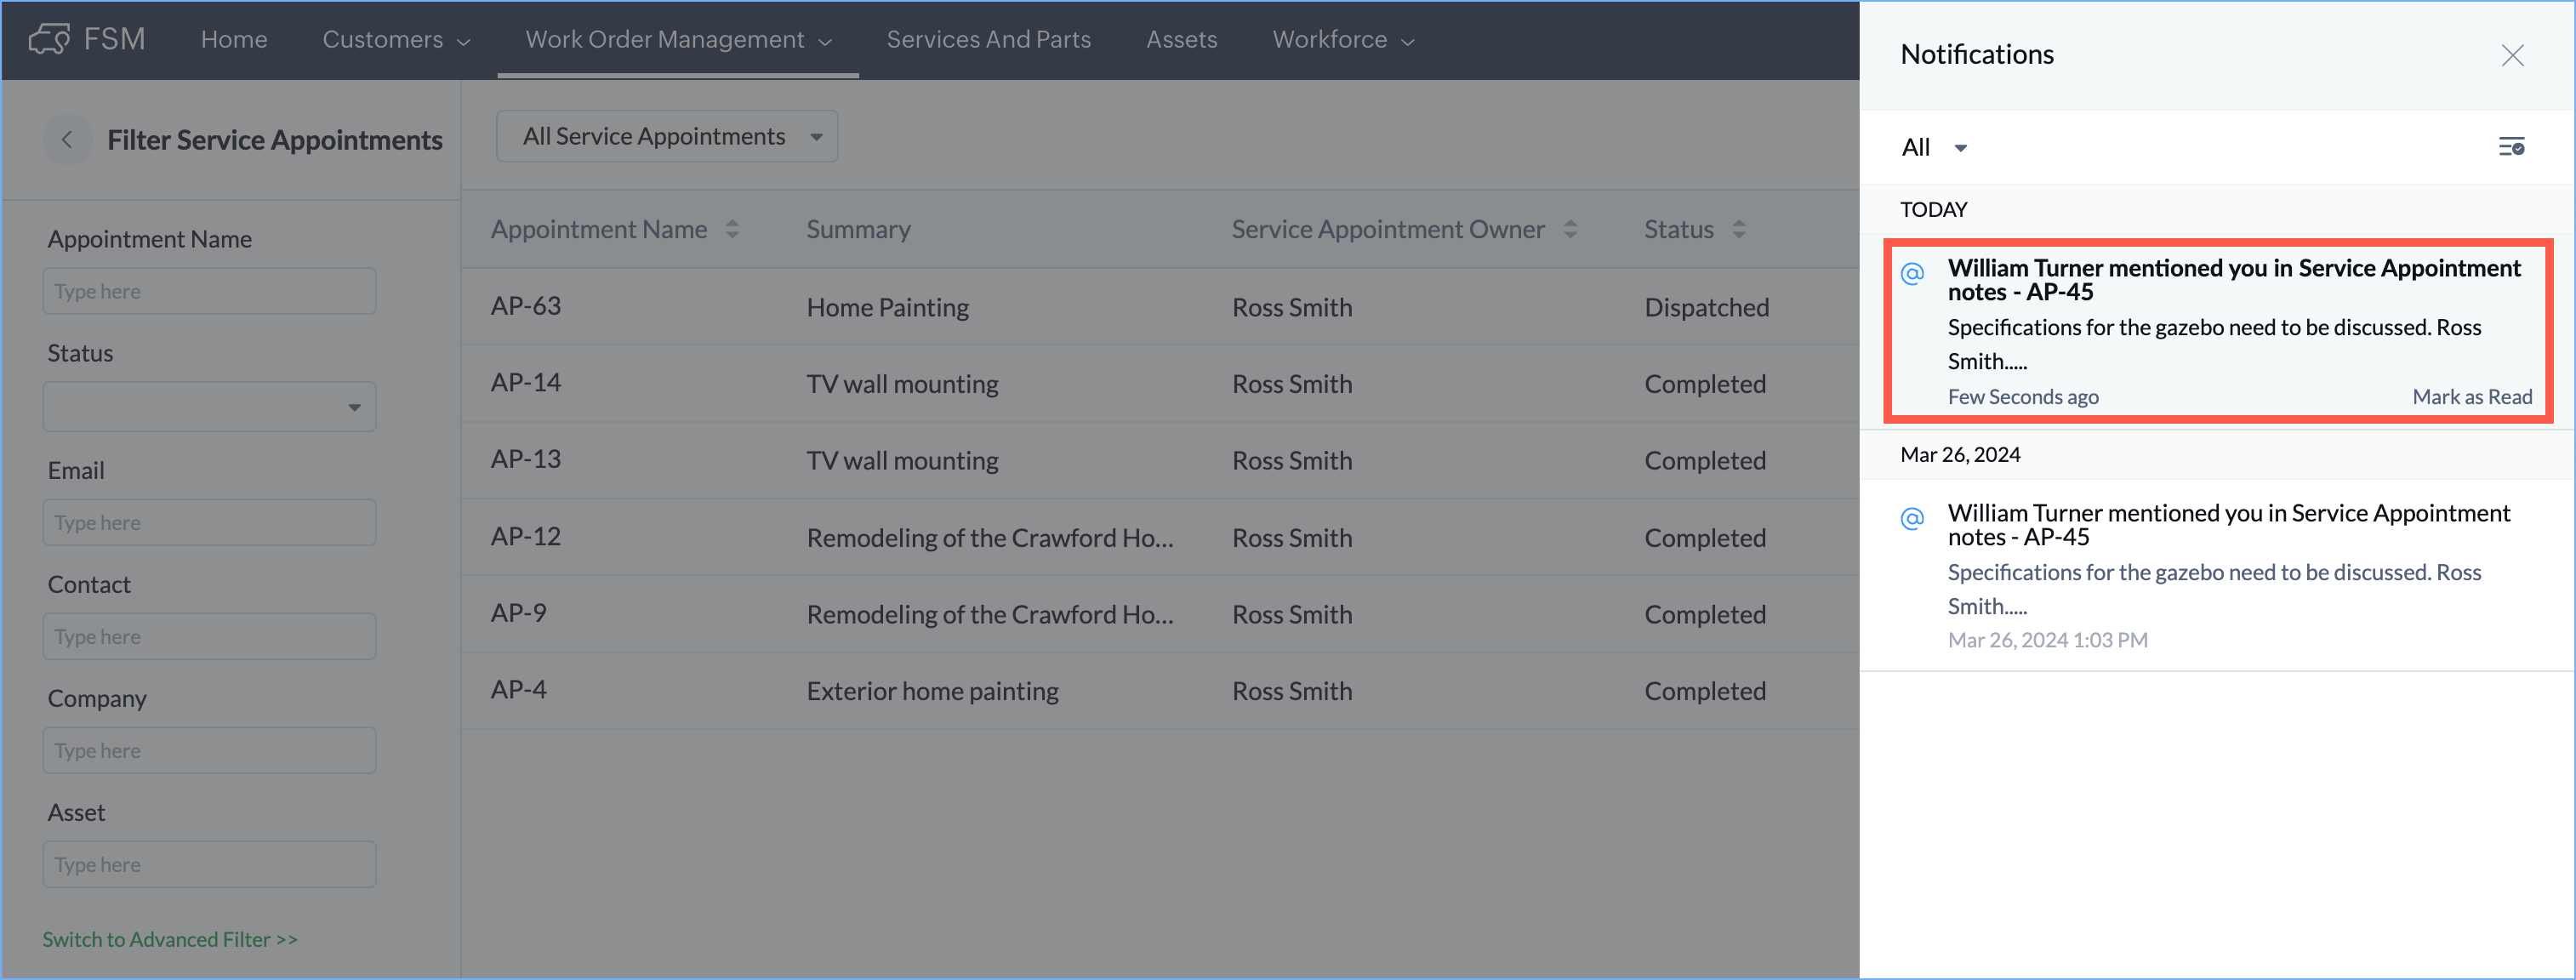Close the Notifications panel

point(2511,55)
